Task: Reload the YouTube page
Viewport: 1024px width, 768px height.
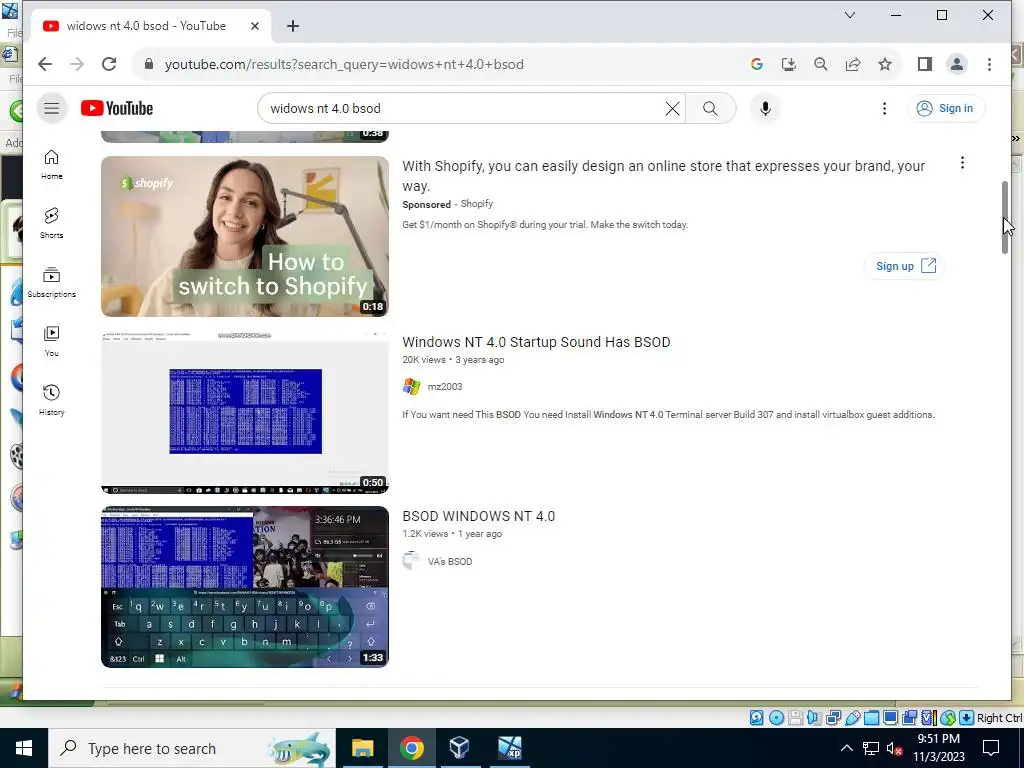Action: click(109, 64)
